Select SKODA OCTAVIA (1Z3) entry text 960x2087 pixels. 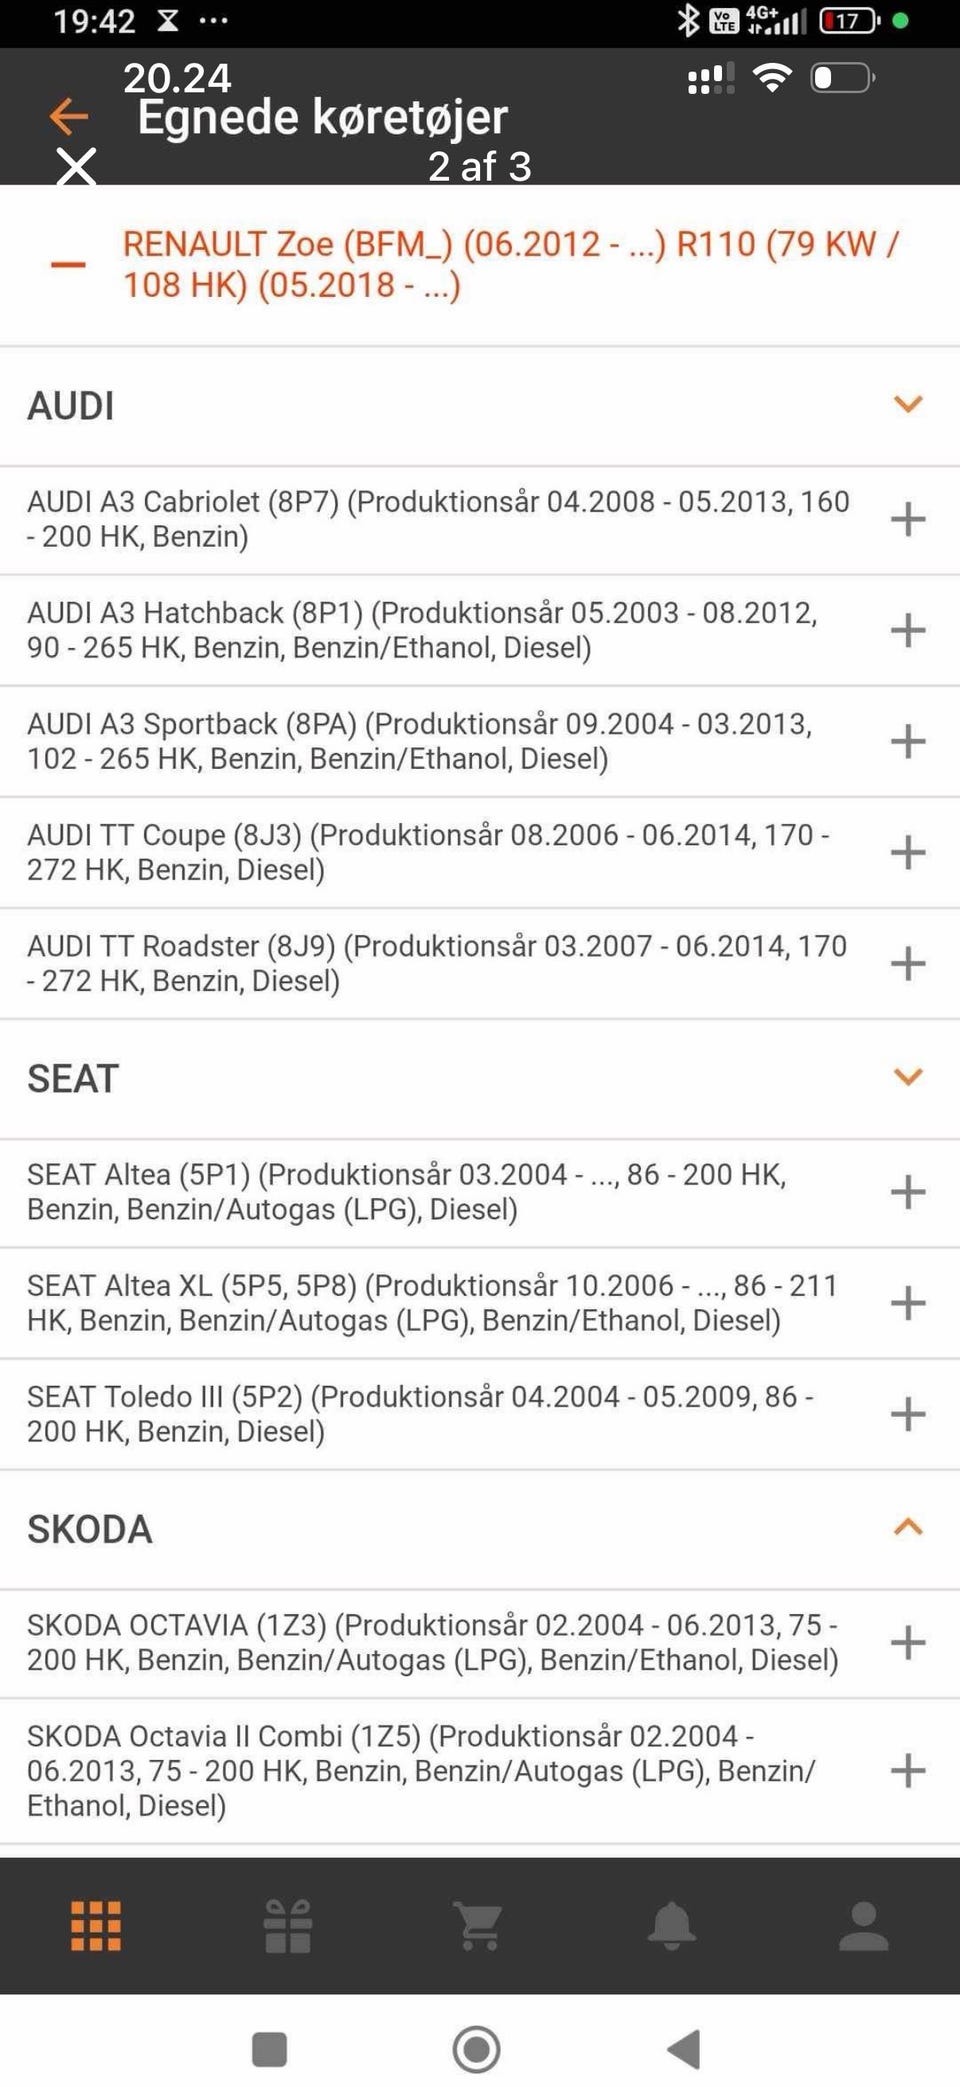432,1642
